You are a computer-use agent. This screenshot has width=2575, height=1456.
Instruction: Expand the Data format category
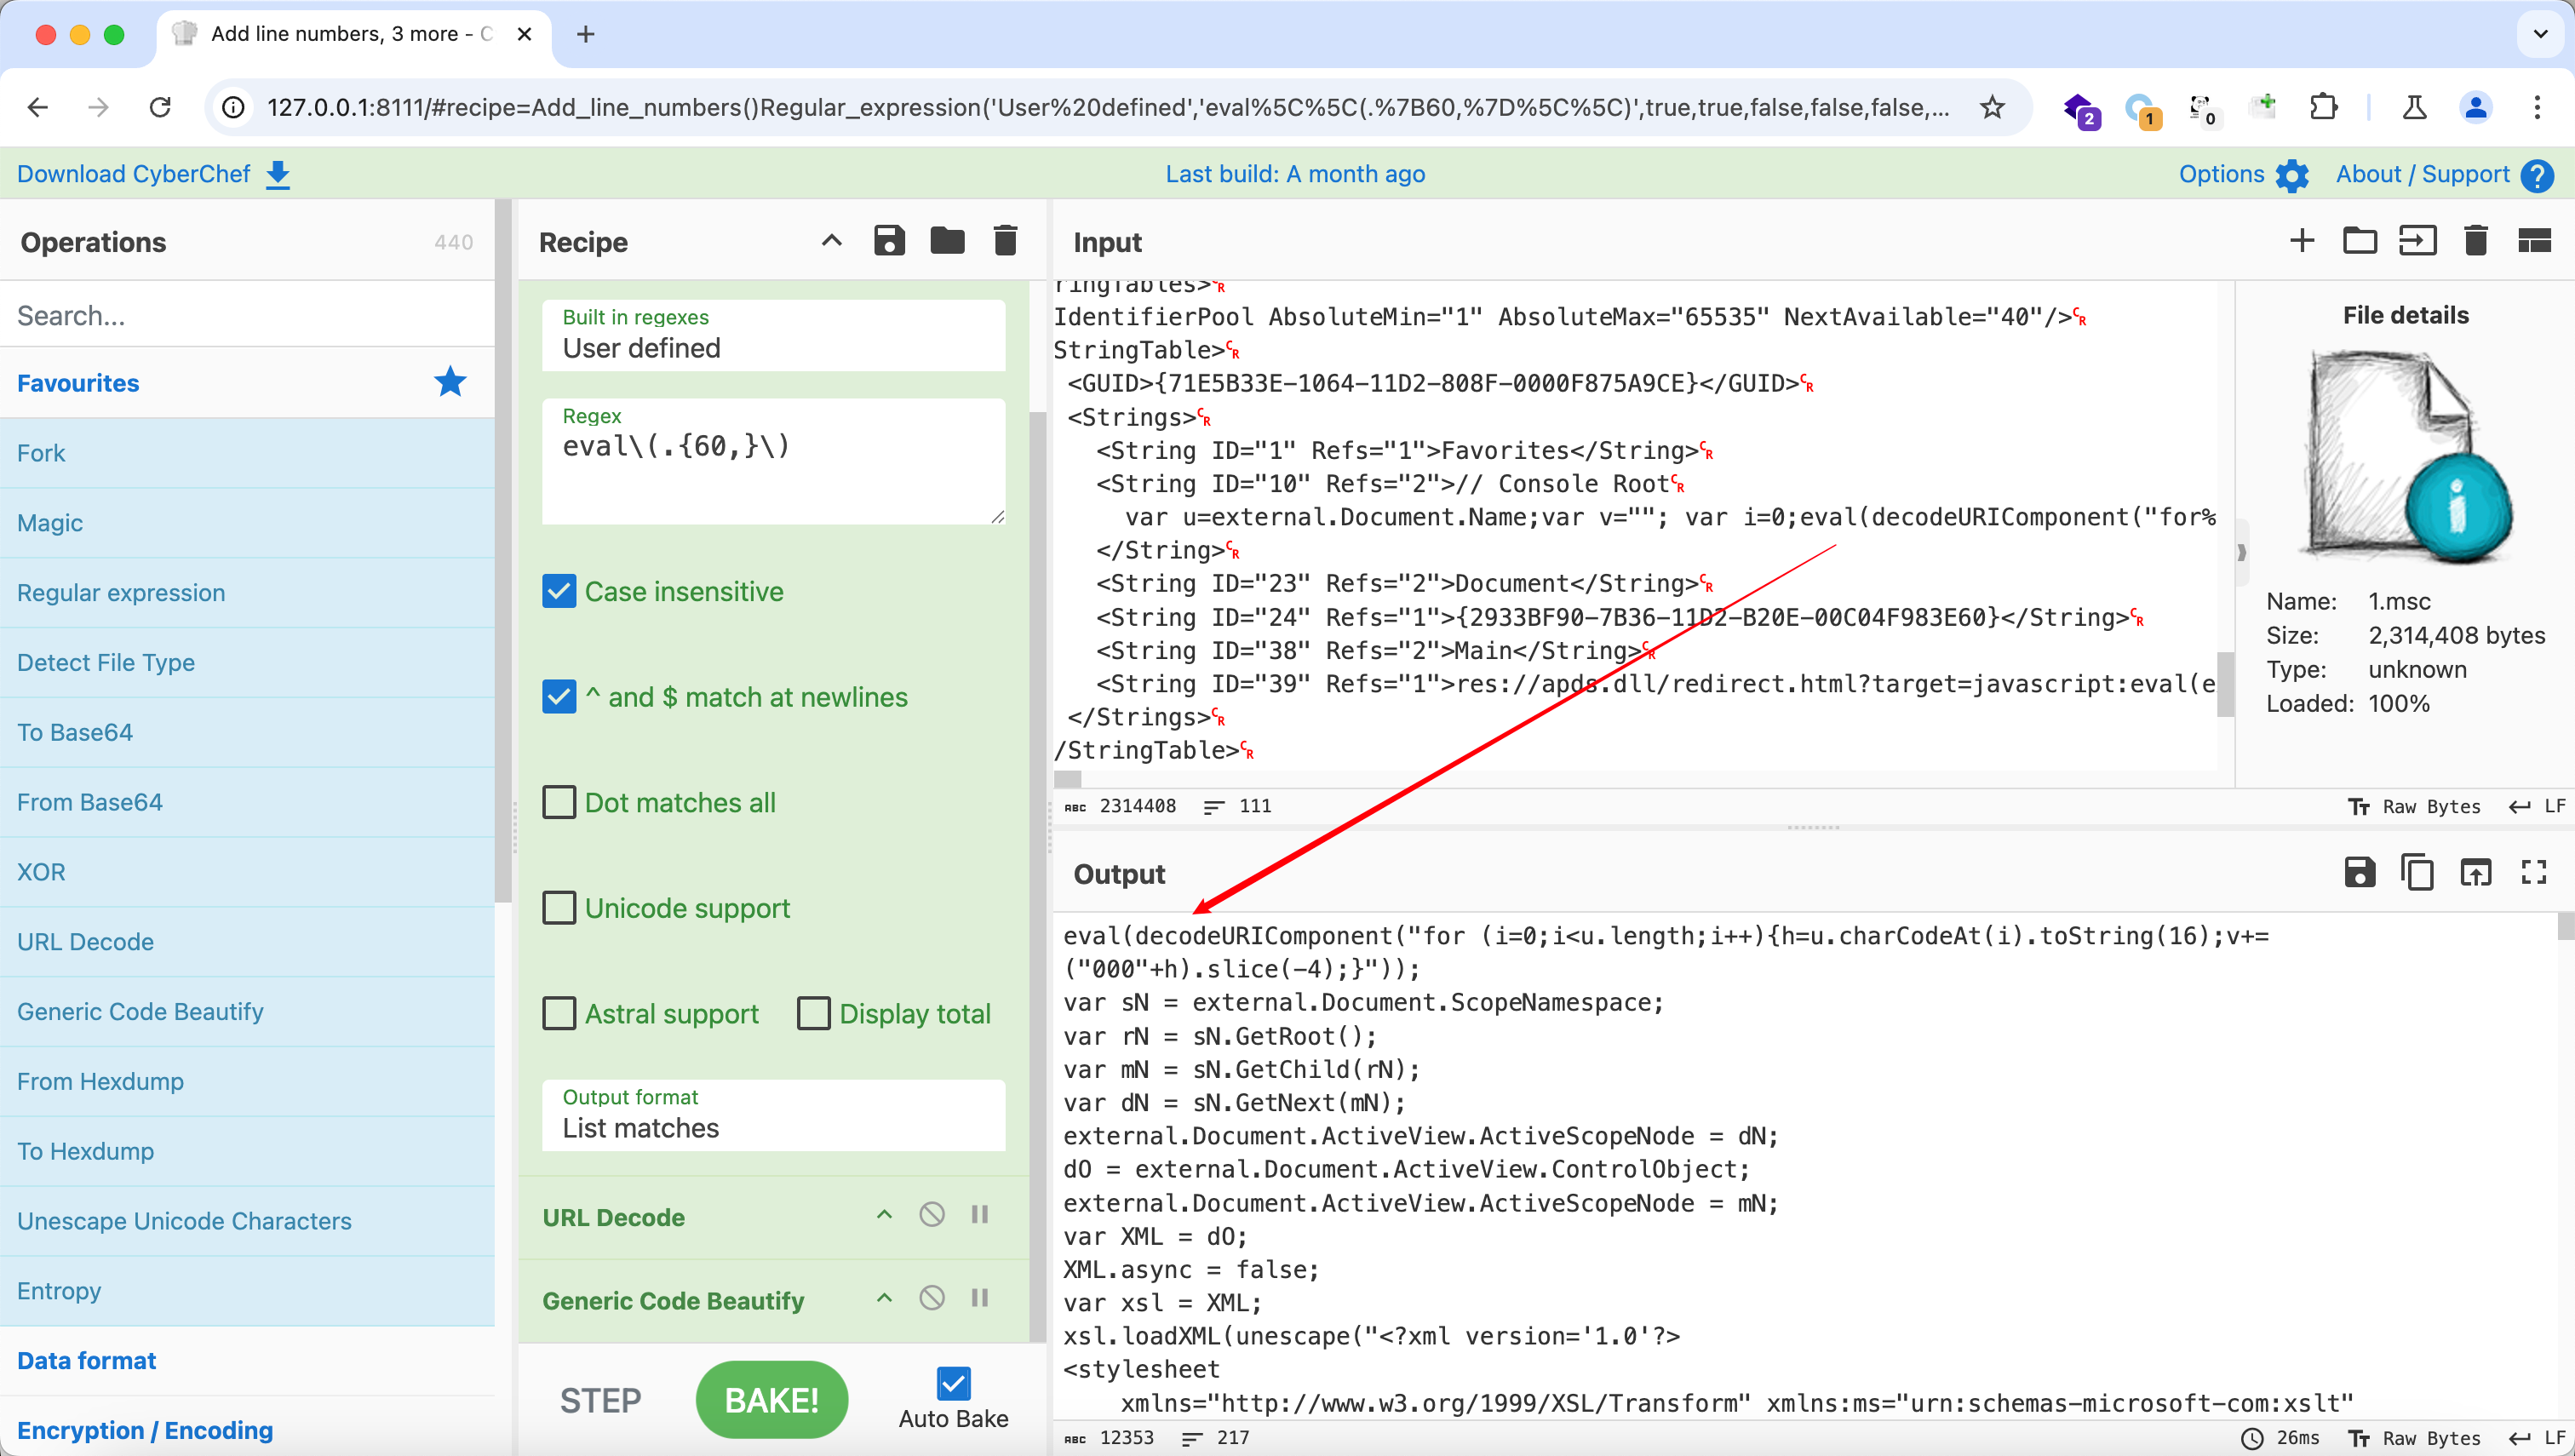click(87, 1360)
